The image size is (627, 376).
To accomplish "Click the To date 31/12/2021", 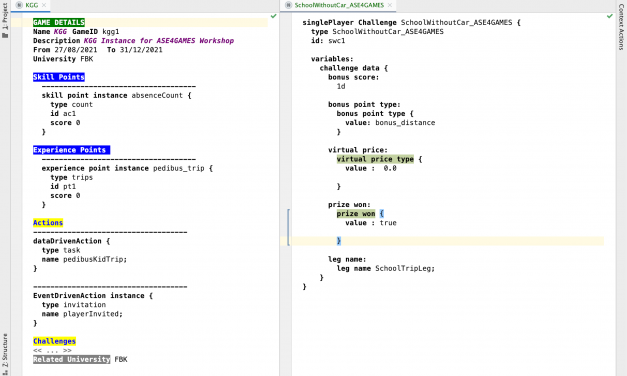I will pyautogui.click(x=141, y=50).
